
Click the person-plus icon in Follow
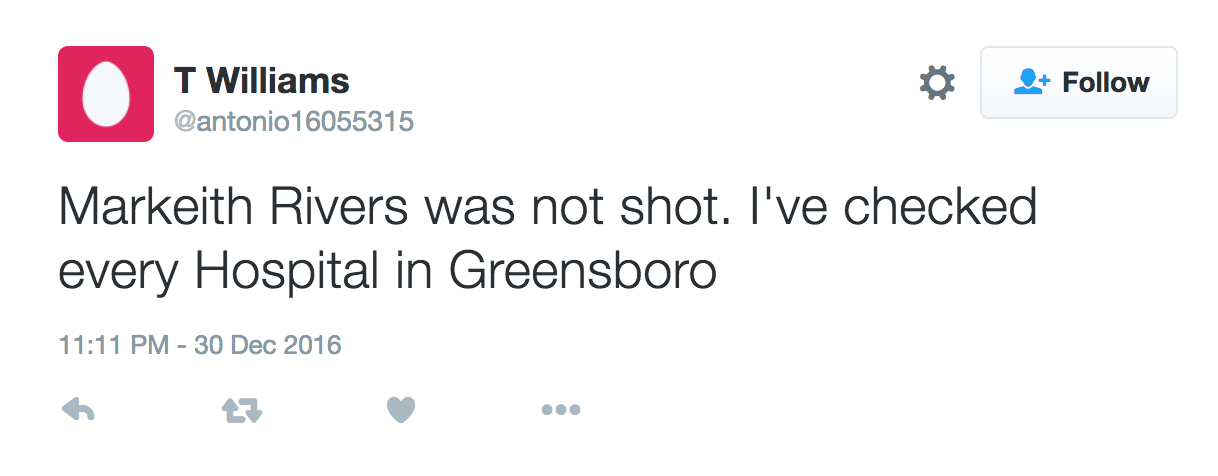[x=1030, y=82]
